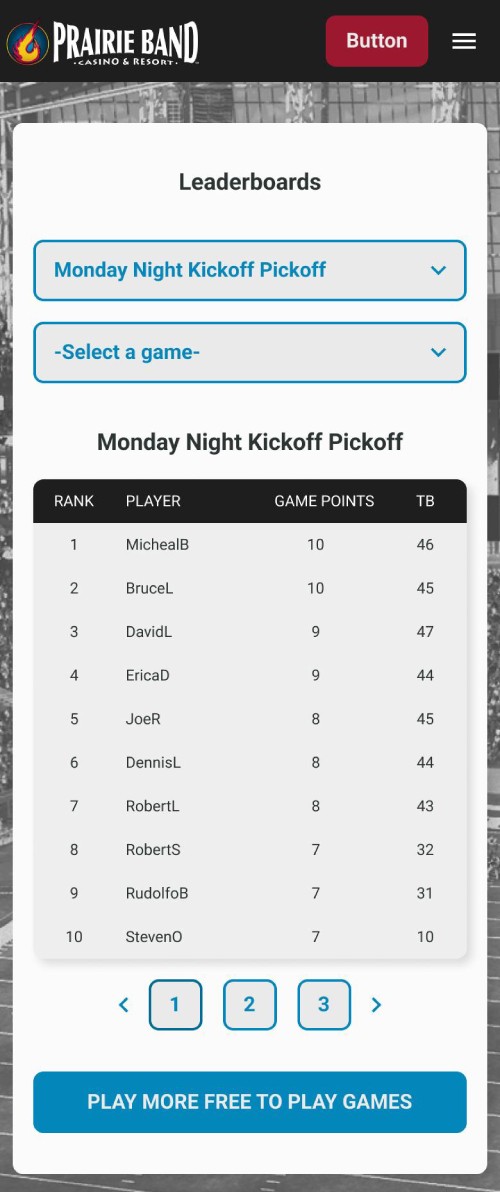The image size is (500, 1192).
Task: Go to previous page arrow
Action: pyautogui.click(x=124, y=1005)
